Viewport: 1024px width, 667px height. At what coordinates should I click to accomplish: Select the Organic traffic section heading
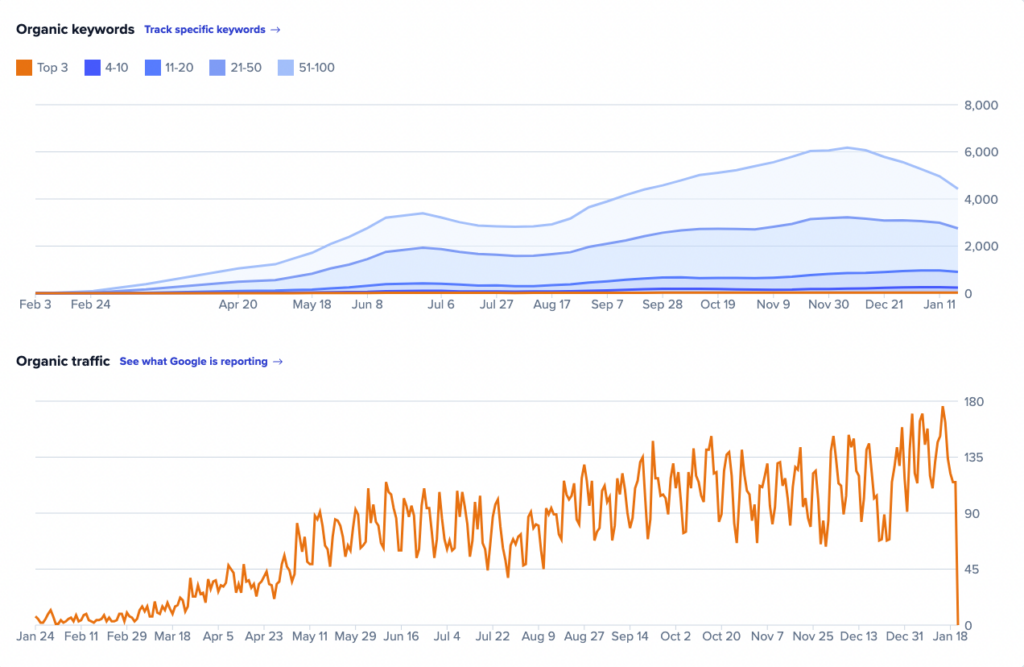(62, 361)
